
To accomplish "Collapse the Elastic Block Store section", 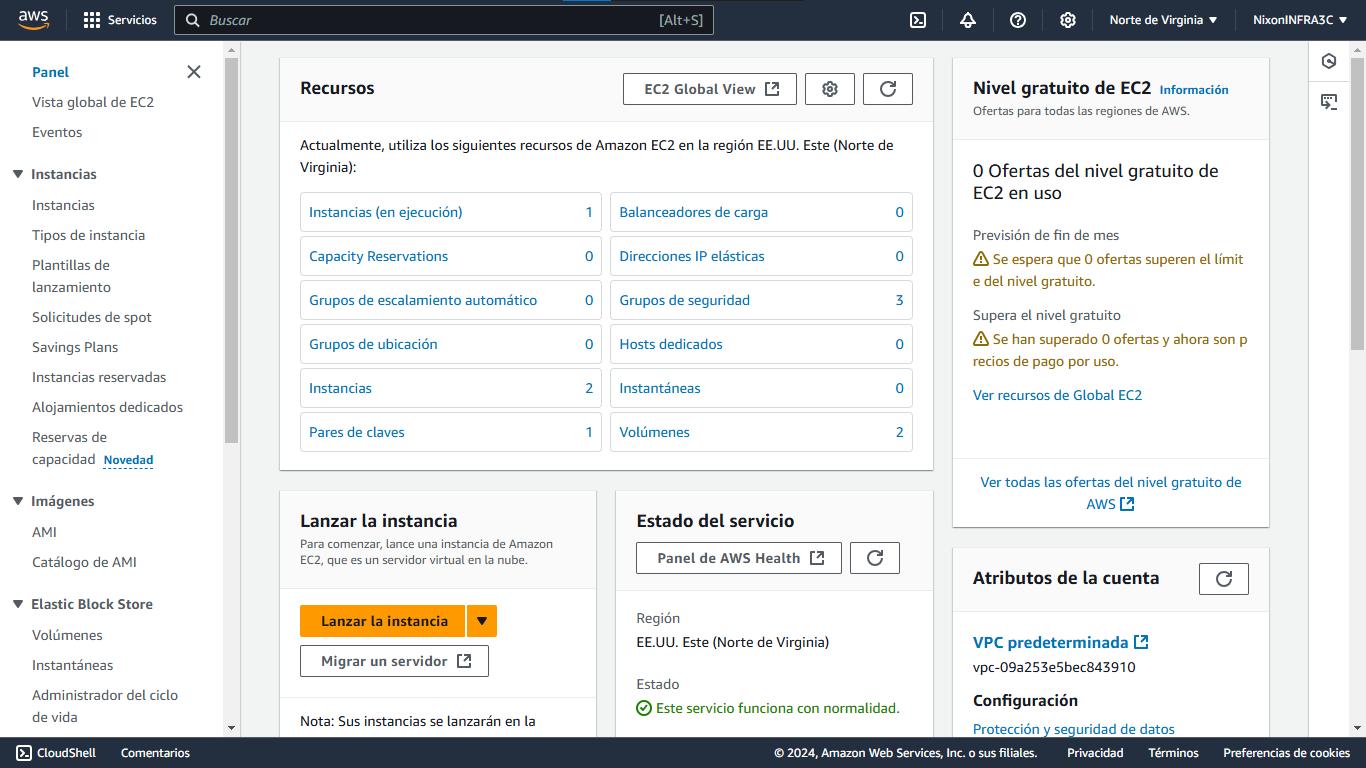I will (17, 604).
